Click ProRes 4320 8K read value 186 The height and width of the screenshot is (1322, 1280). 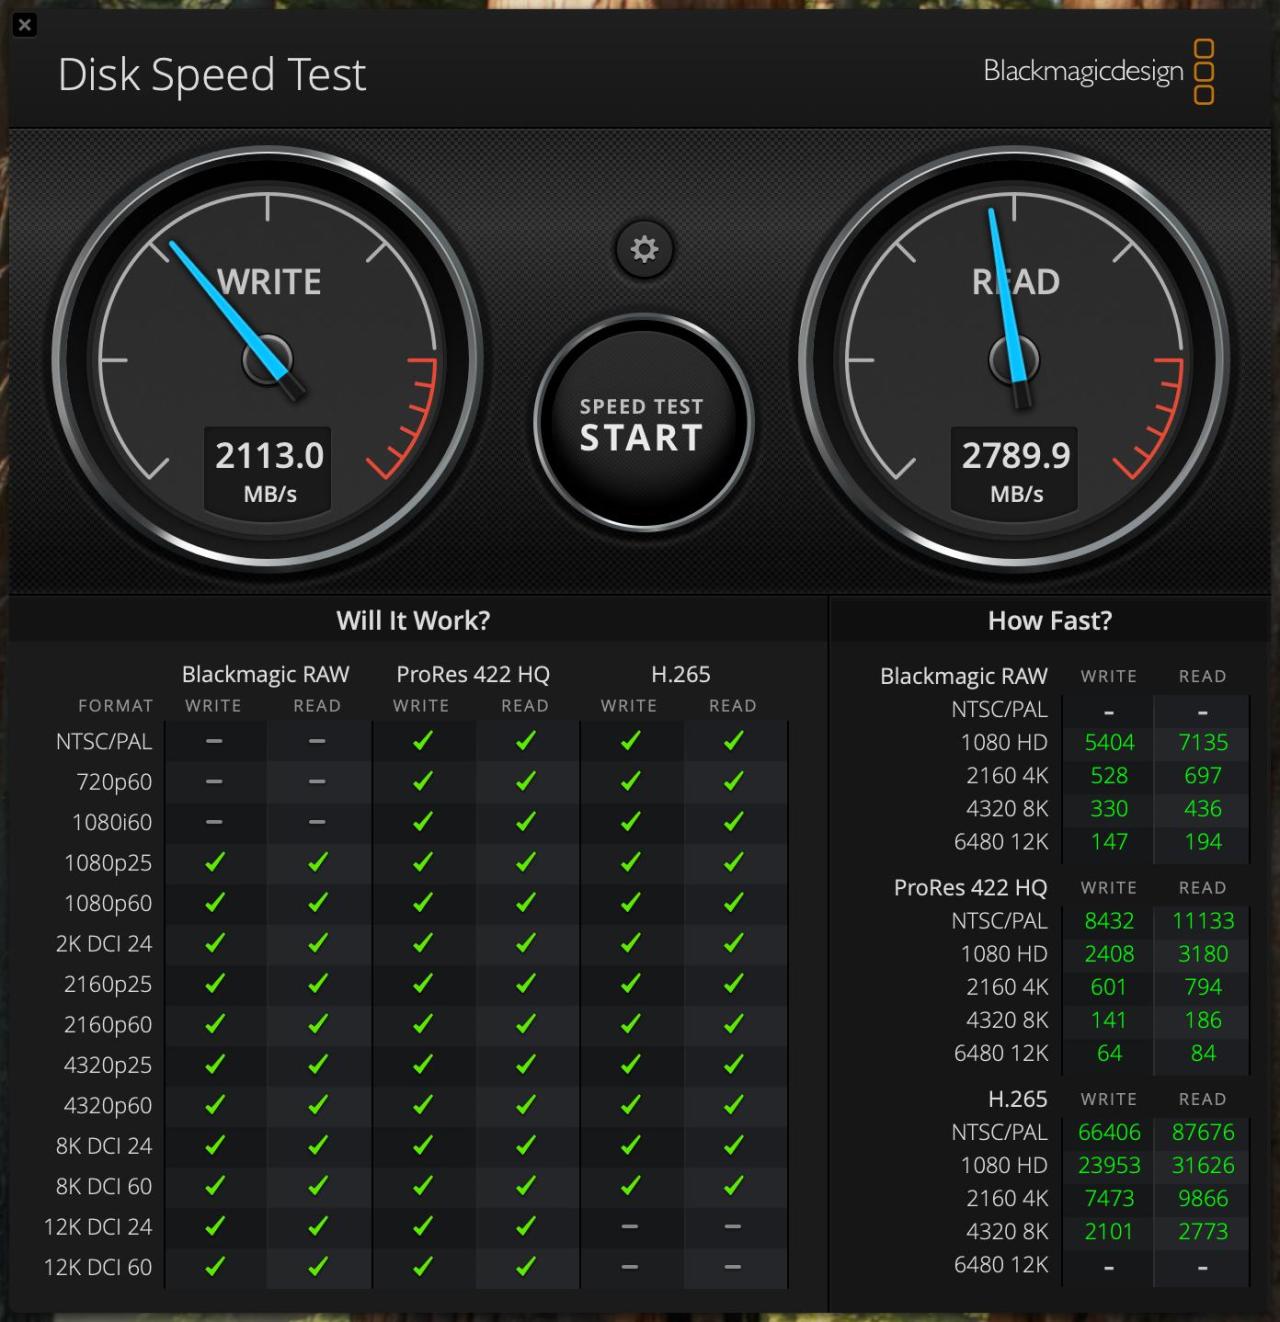(x=1203, y=1020)
